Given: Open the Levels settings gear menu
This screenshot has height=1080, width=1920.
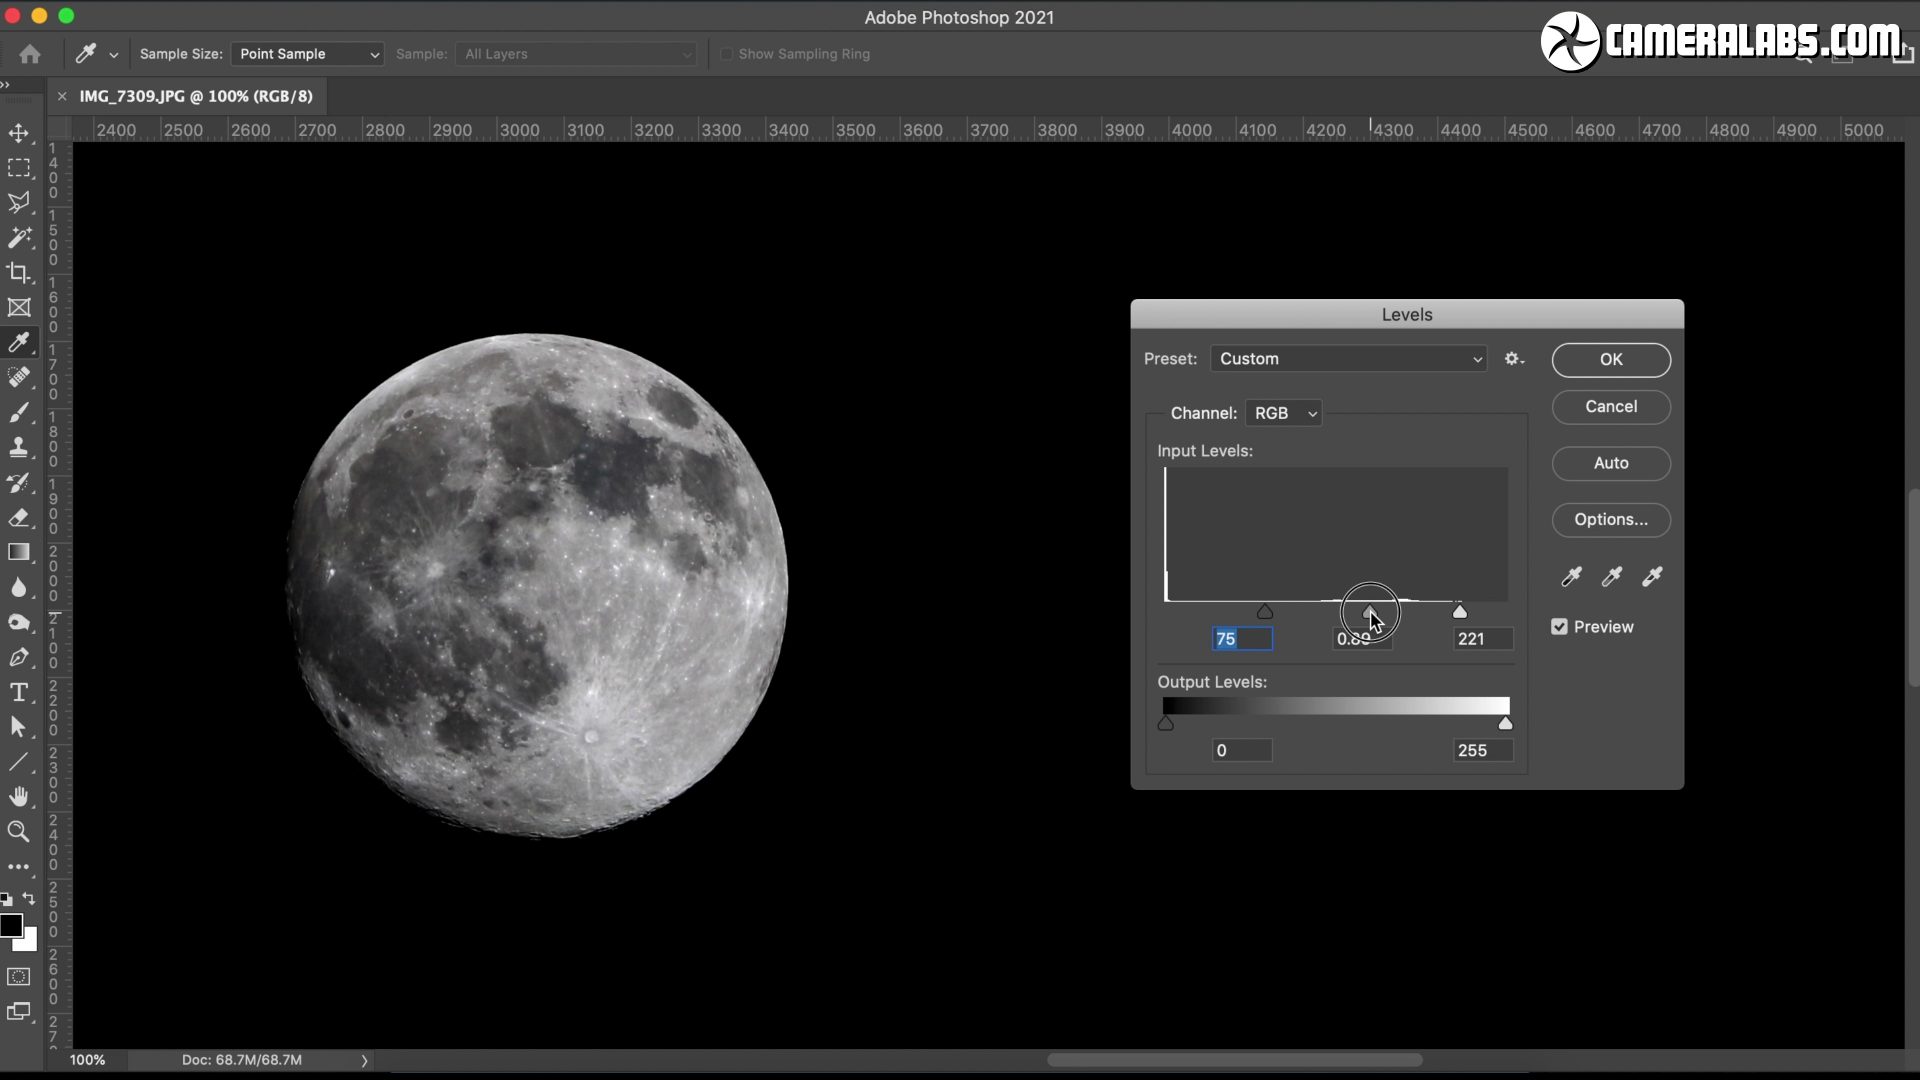Looking at the screenshot, I should click(x=1513, y=358).
